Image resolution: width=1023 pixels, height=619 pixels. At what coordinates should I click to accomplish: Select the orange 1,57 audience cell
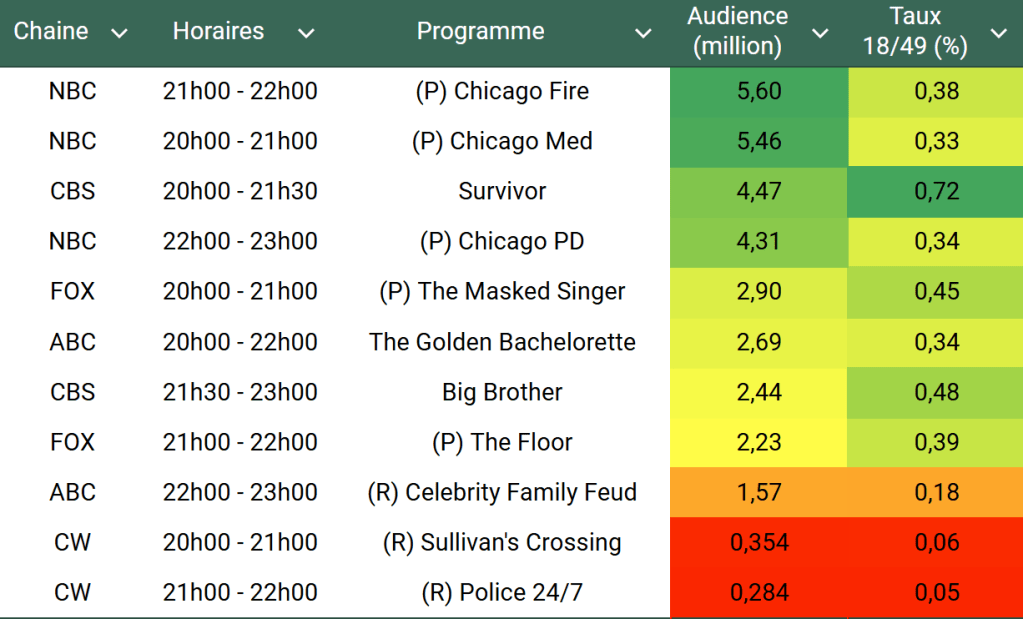758,492
